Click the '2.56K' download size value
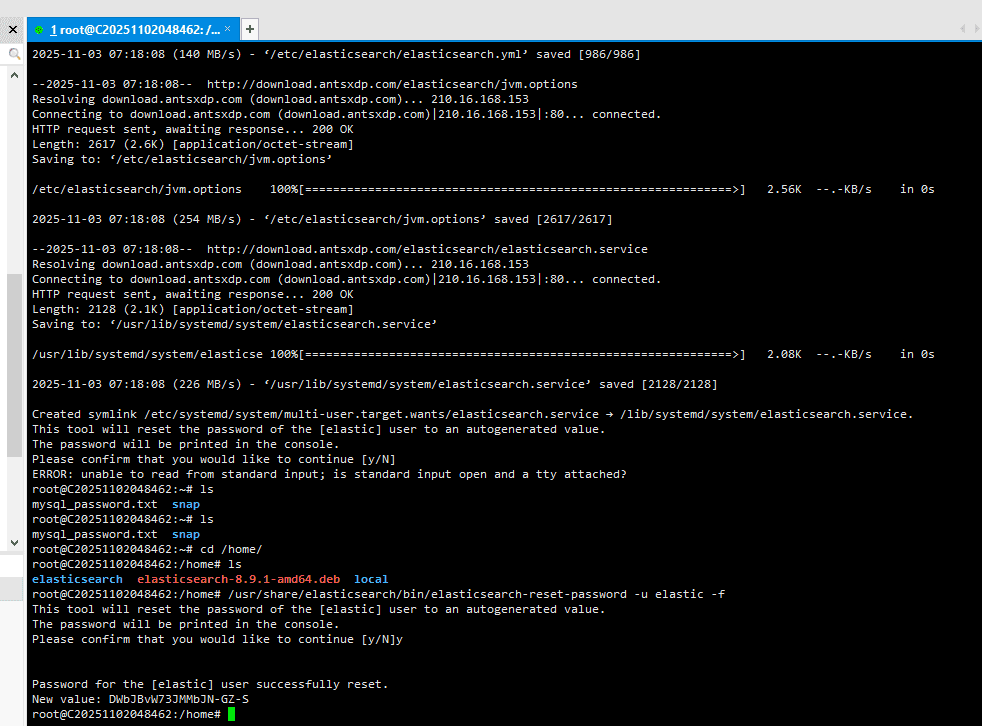The height and width of the screenshot is (726, 982). tap(784, 189)
